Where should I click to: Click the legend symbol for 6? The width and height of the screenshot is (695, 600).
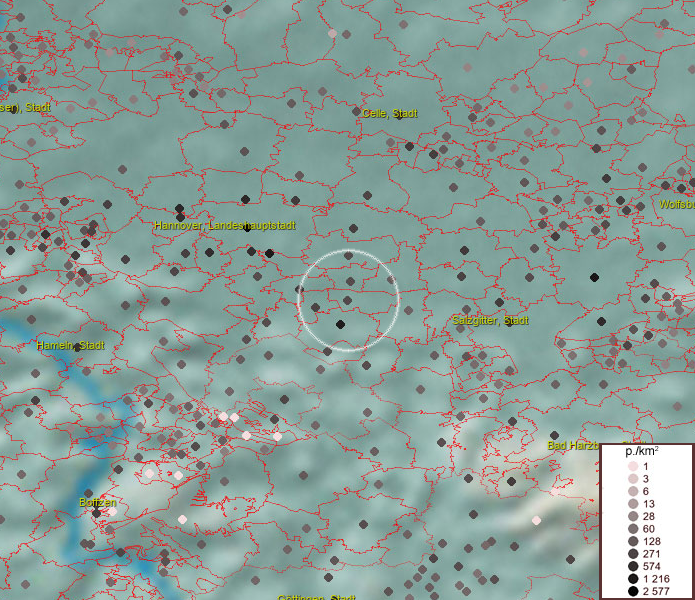click(x=633, y=492)
